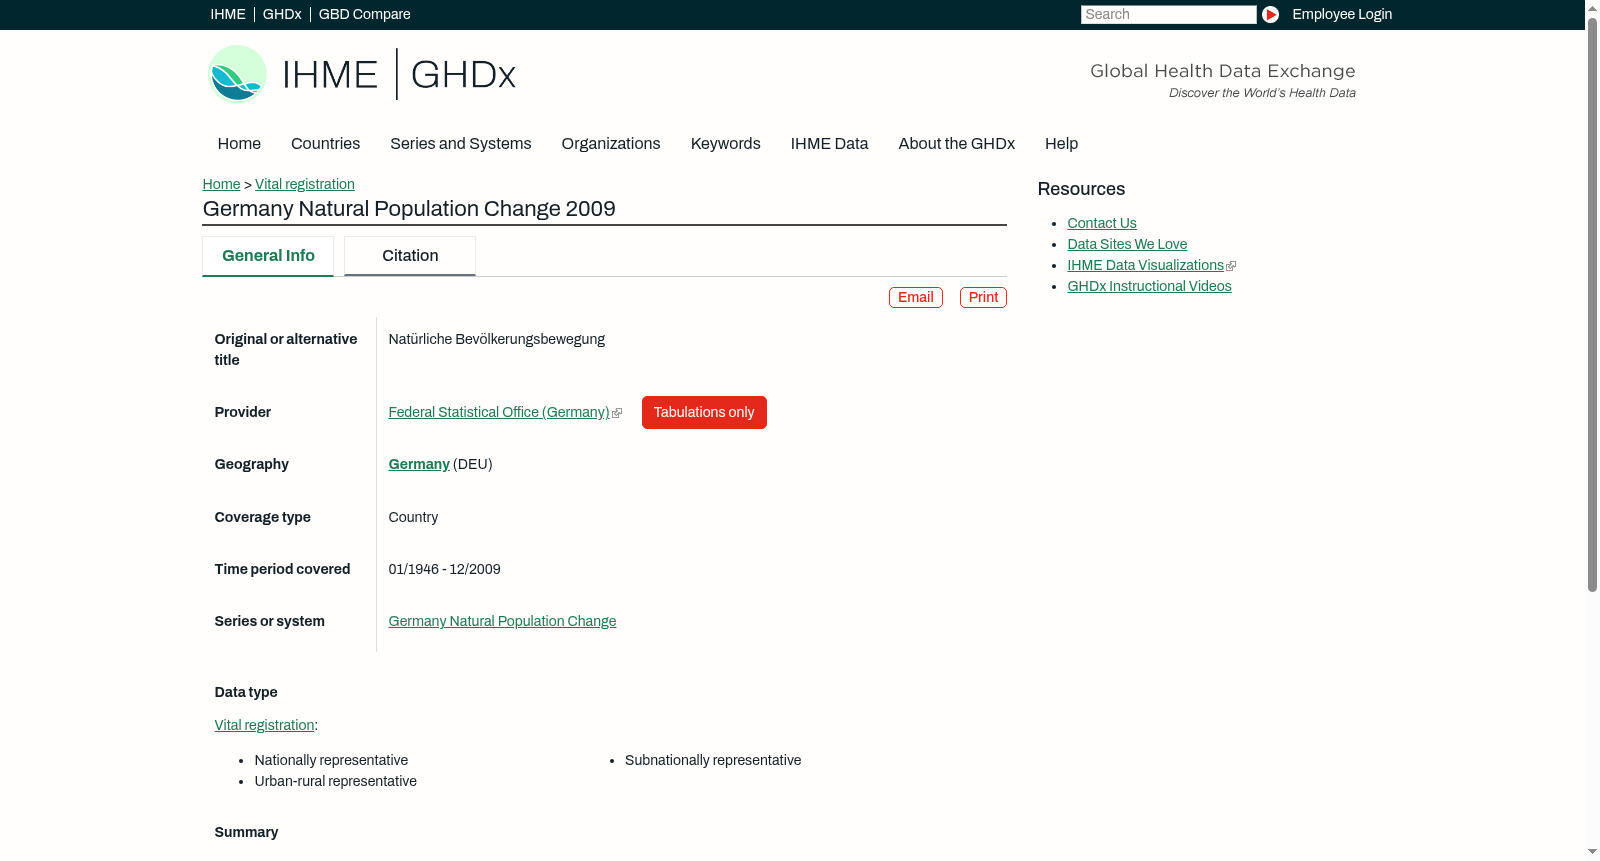Screen dimensions: 1600x861
Task: Click the Urban-rural representative list item
Action: (336, 781)
